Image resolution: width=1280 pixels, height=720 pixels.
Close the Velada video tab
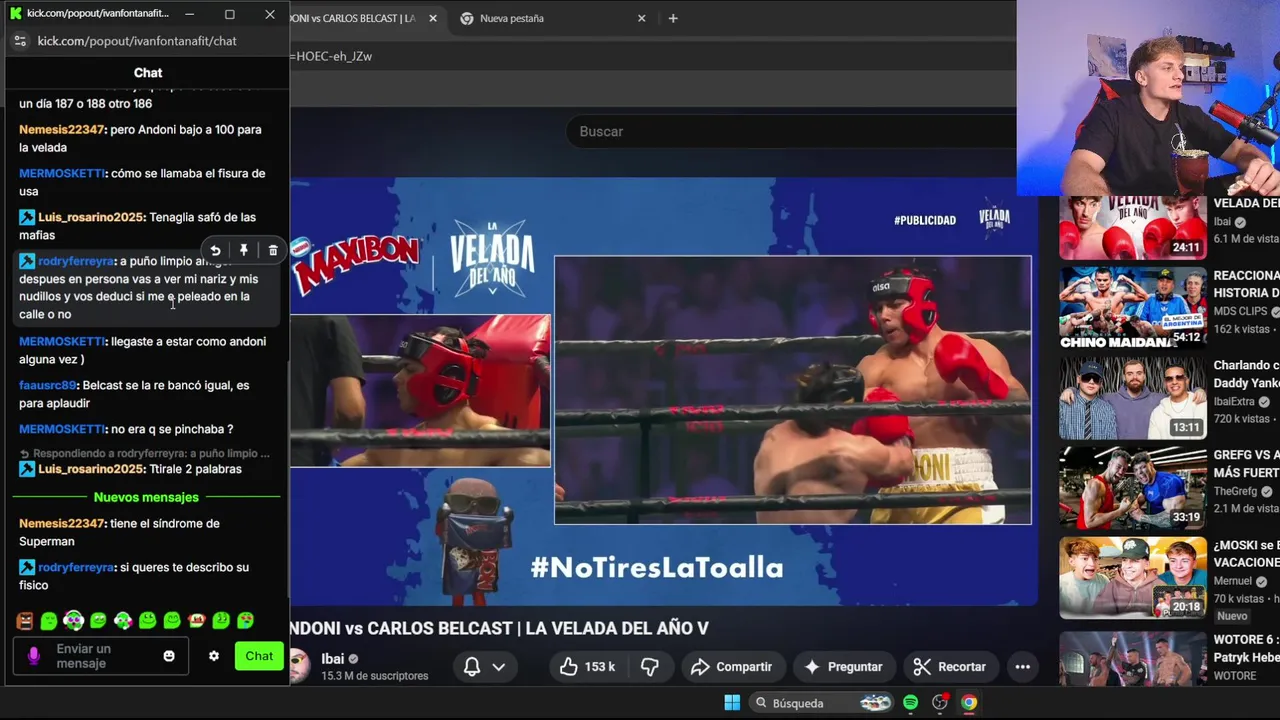pyautogui.click(x=433, y=18)
